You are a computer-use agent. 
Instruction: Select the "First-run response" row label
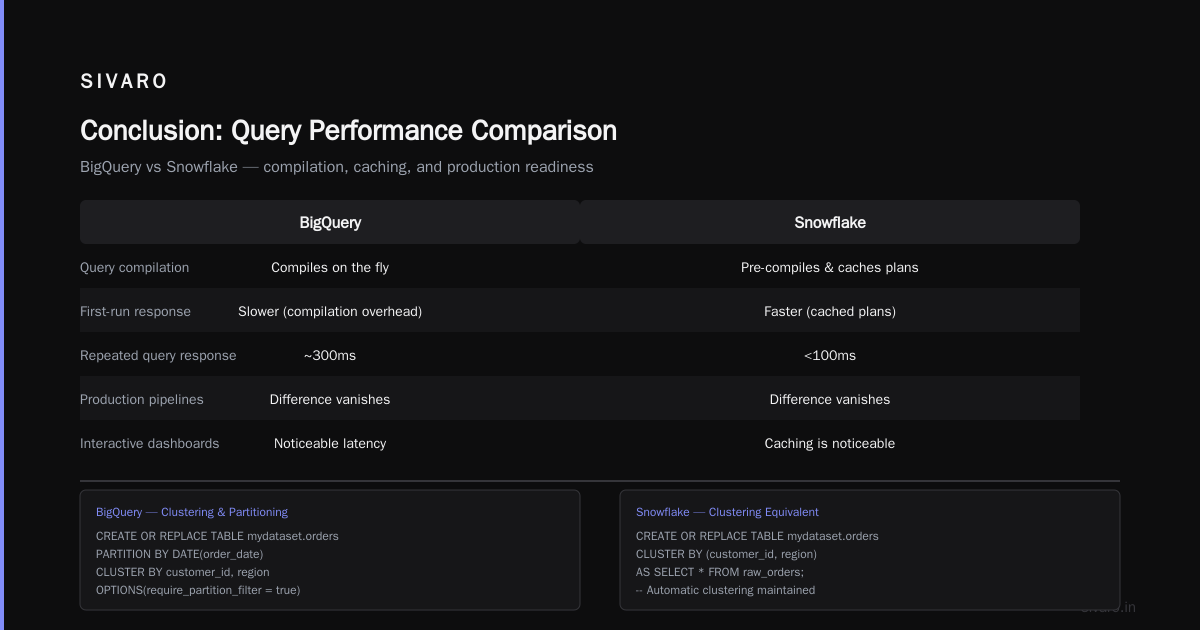(135, 312)
